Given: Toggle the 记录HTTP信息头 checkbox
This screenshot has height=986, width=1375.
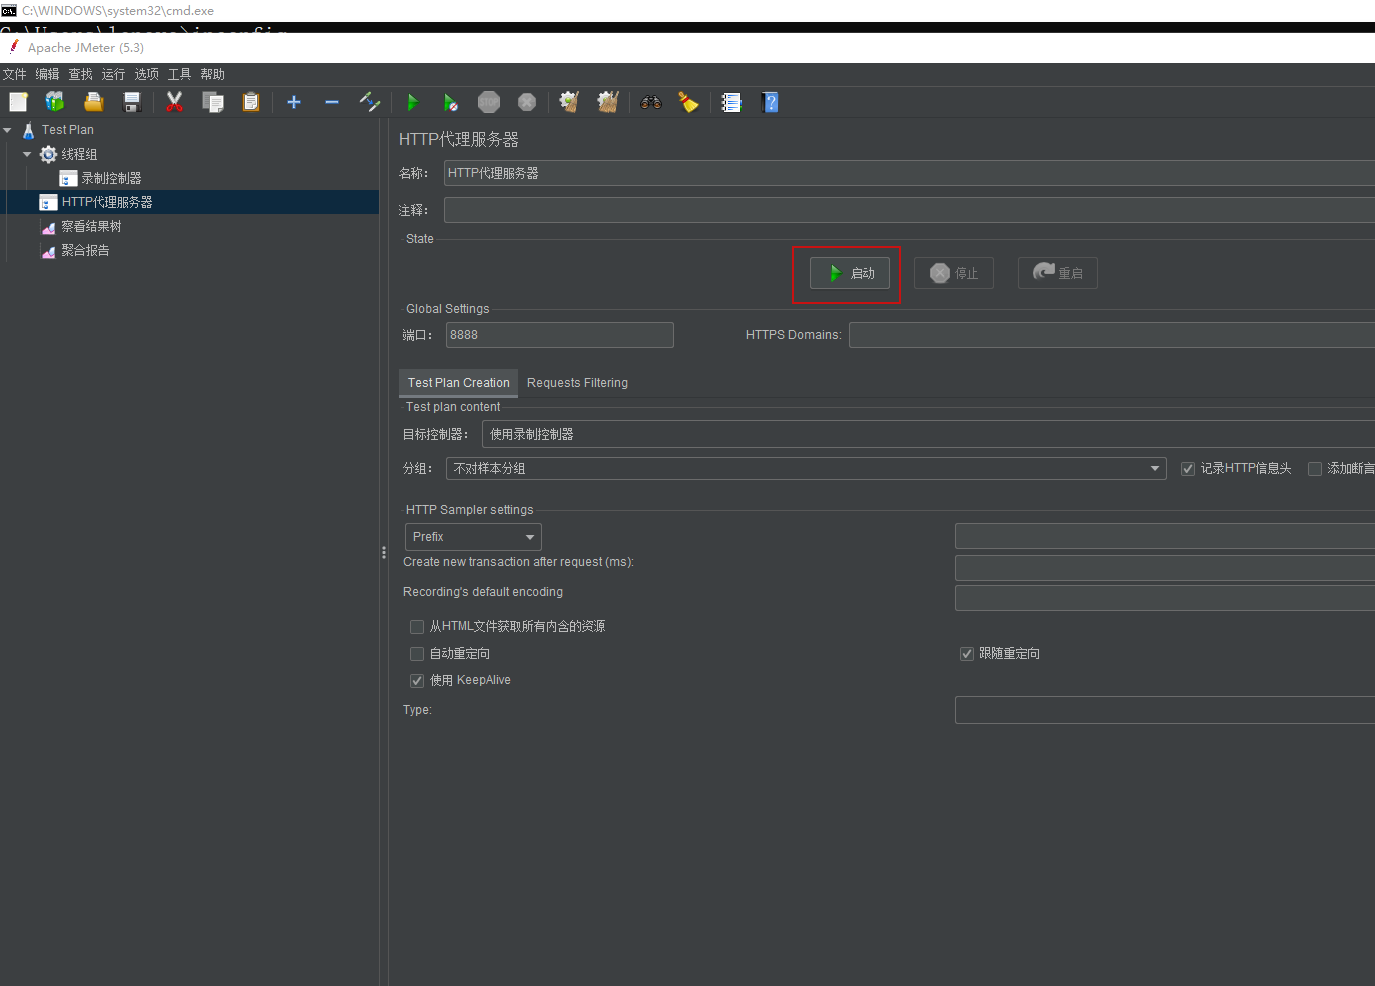Looking at the screenshot, I should pyautogui.click(x=1188, y=469).
